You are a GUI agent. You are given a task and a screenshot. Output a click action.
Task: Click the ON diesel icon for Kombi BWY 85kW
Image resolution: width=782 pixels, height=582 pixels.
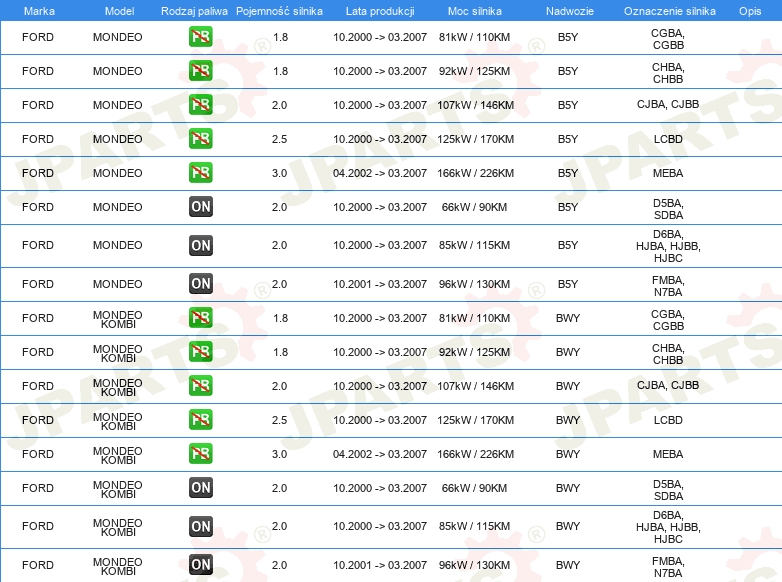[200, 526]
